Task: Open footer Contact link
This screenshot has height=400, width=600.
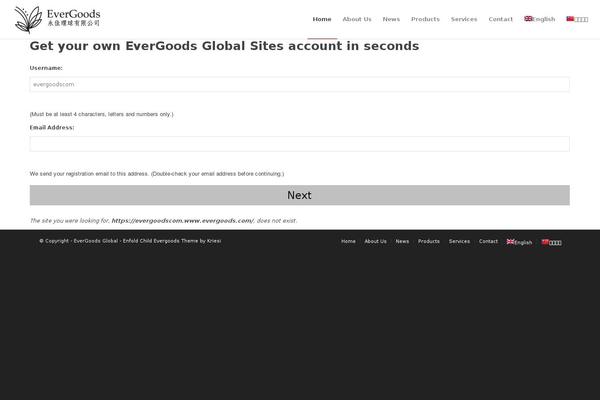Action: [488, 242]
